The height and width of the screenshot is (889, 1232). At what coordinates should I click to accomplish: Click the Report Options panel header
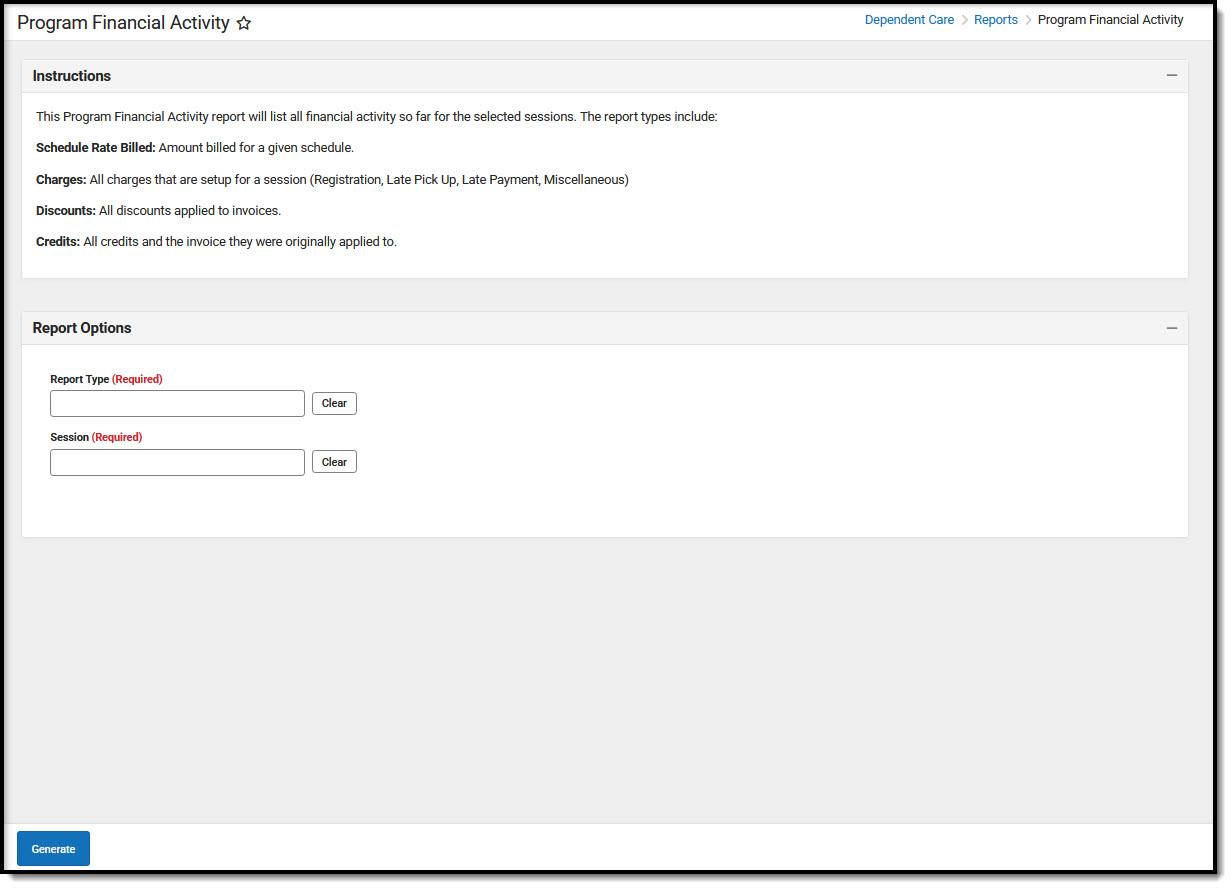click(x=82, y=327)
